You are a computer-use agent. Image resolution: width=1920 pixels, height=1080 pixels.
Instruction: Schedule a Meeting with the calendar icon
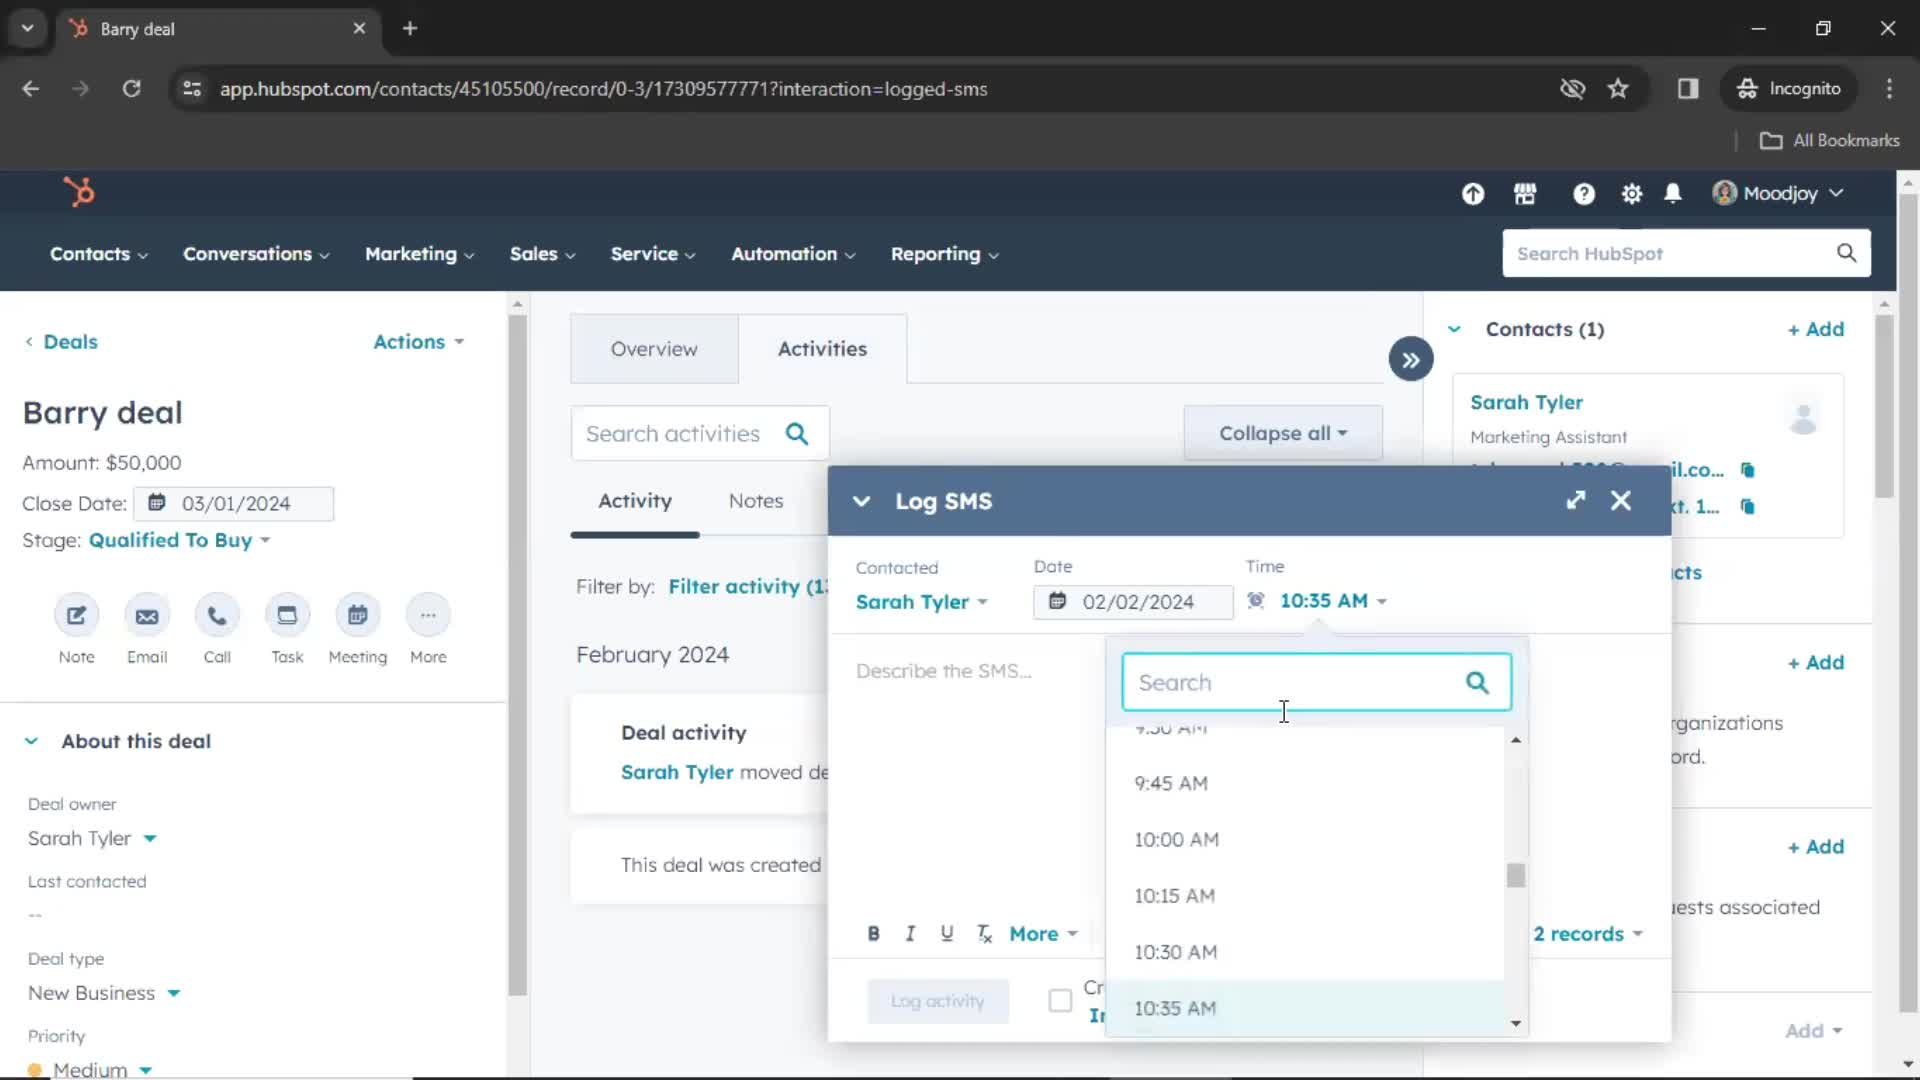(357, 616)
